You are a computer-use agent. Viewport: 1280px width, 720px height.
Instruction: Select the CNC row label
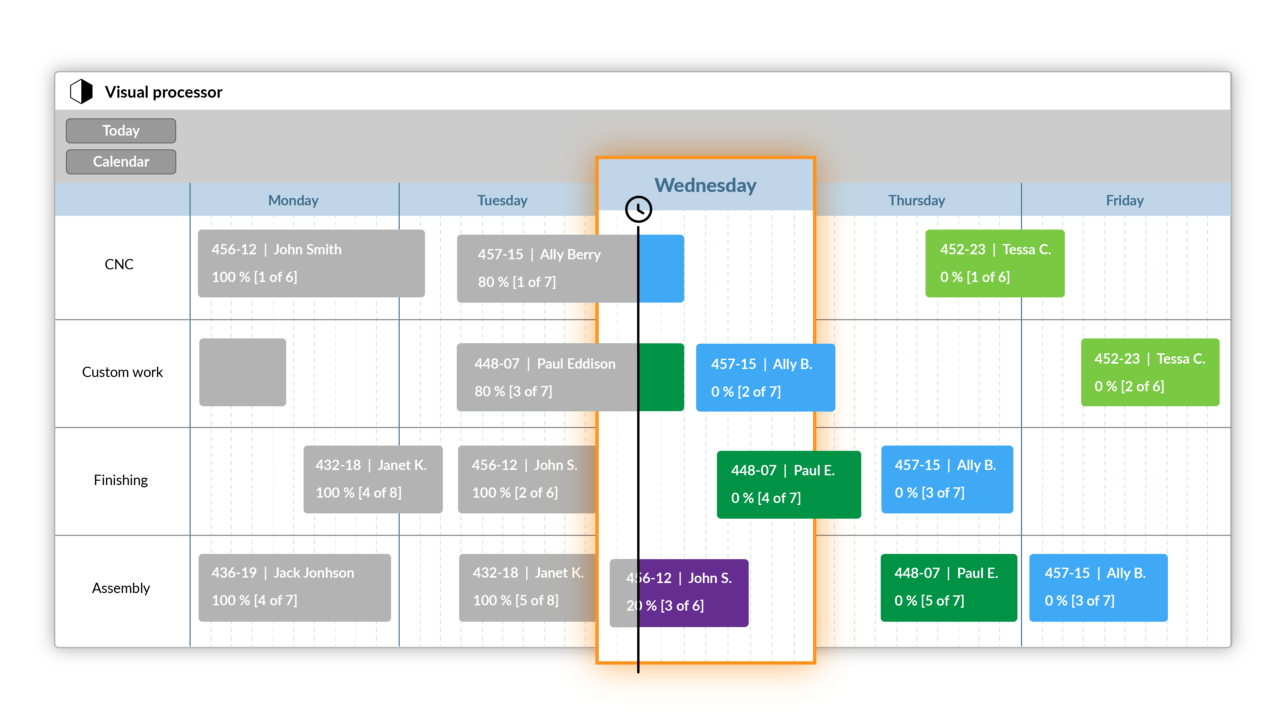119,265
